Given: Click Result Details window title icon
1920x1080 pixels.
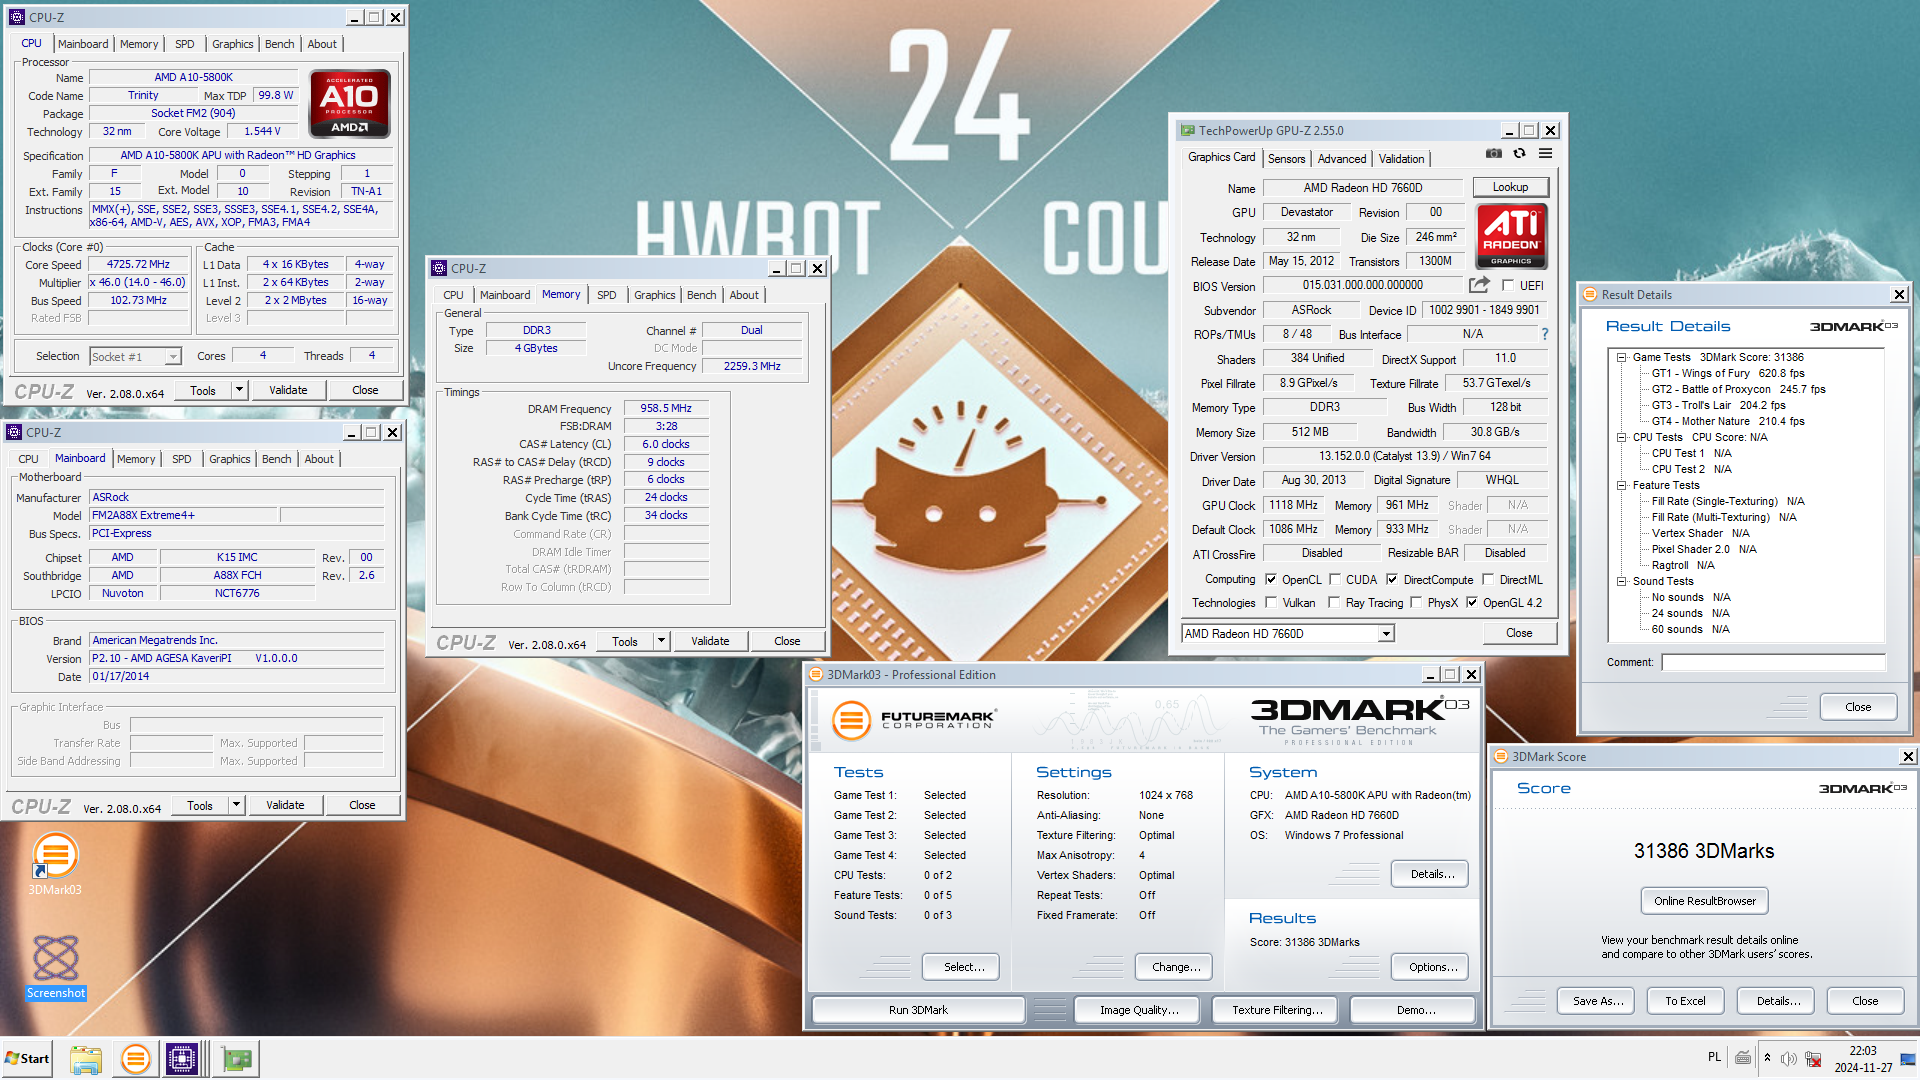Looking at the screenshot, I should (1590, 294).
